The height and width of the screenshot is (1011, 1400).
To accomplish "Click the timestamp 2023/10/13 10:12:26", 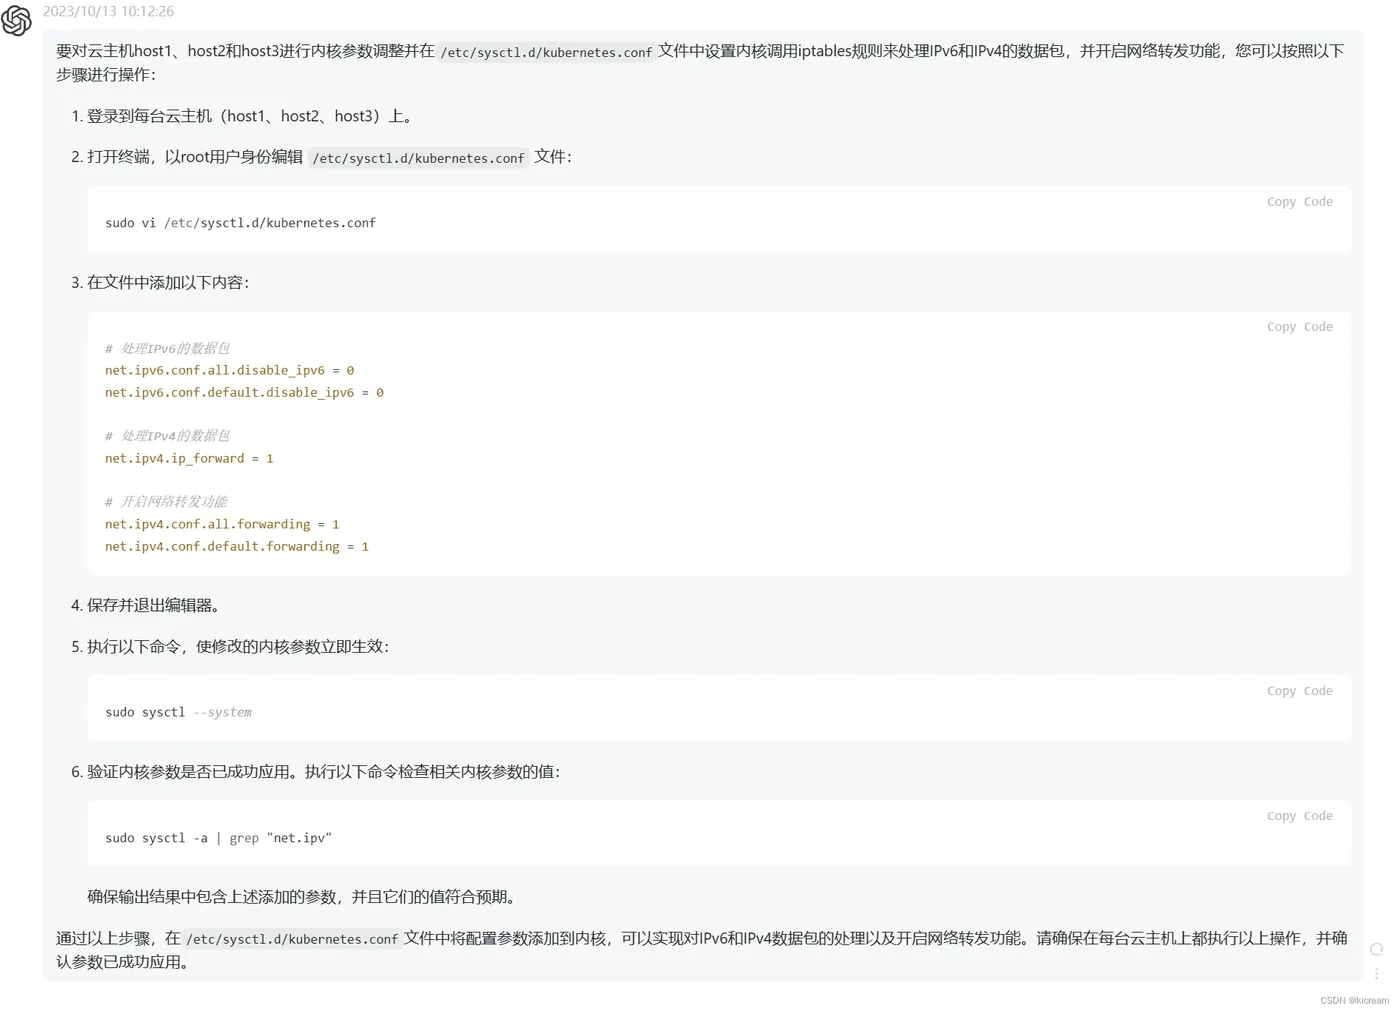I will coord(108,11).
